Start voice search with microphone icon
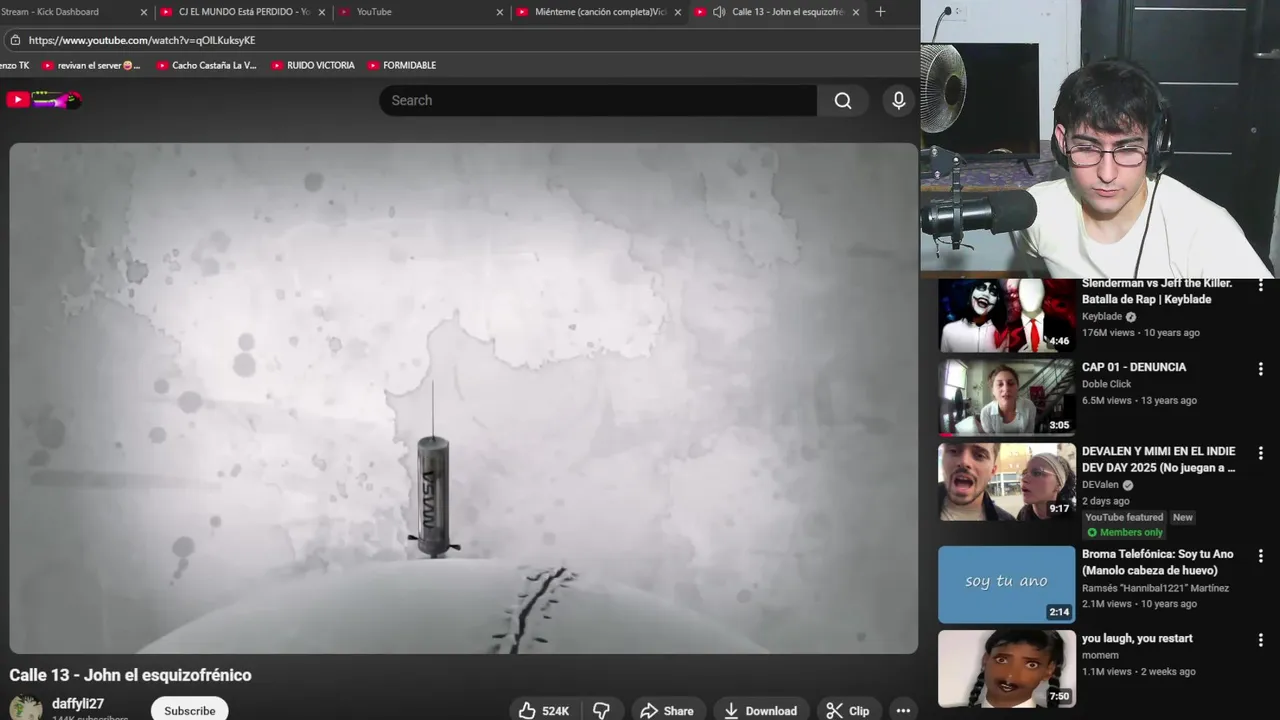The image size is (1280, 720). [x=898, y=100]
